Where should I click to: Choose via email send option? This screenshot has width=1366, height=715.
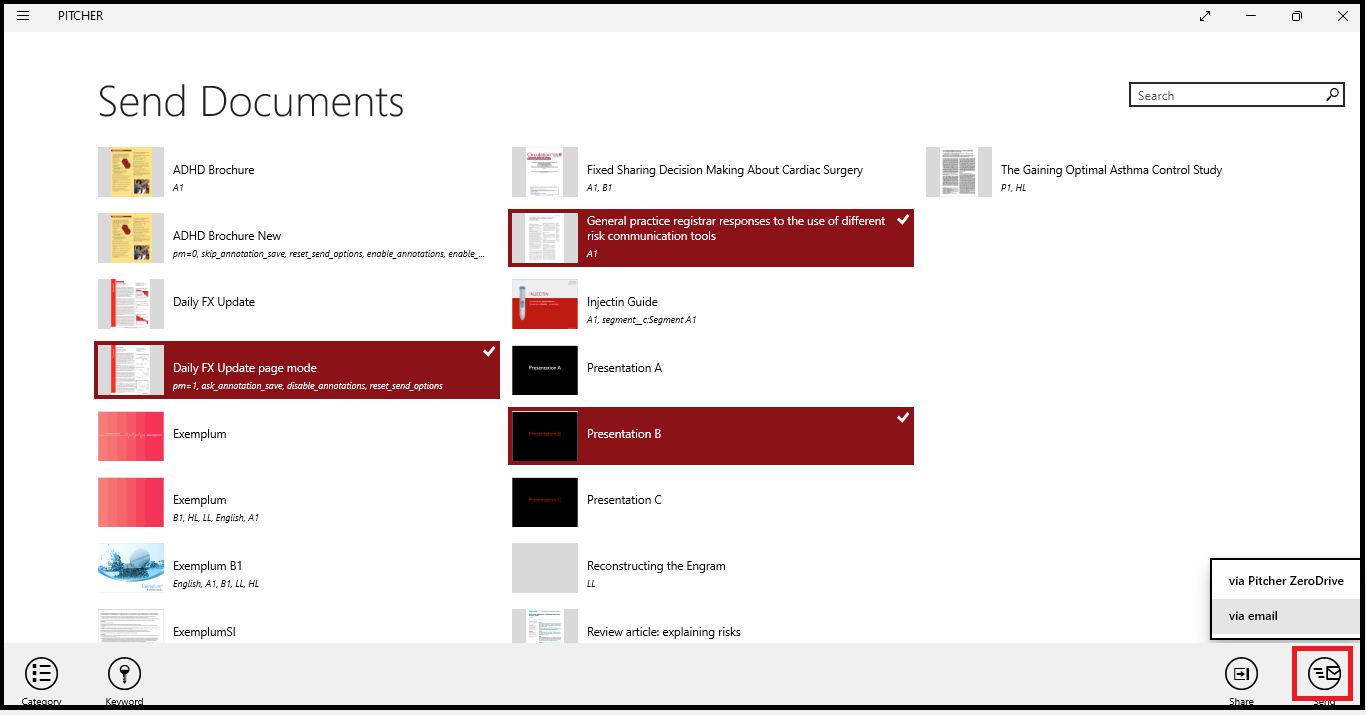pyautogui.click(x=1285, y=616)
